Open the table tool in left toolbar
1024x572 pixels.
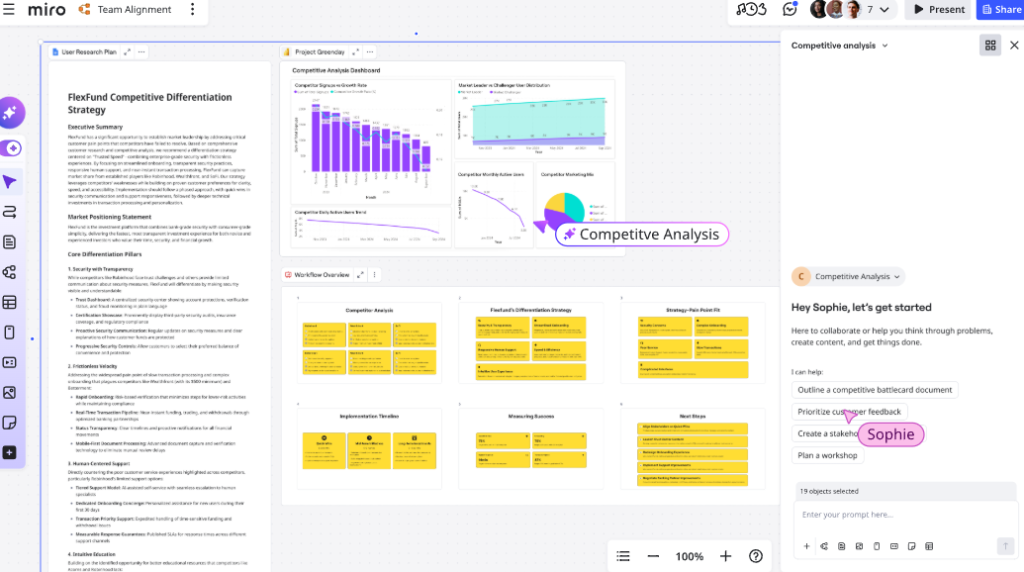tap(10, 302)
